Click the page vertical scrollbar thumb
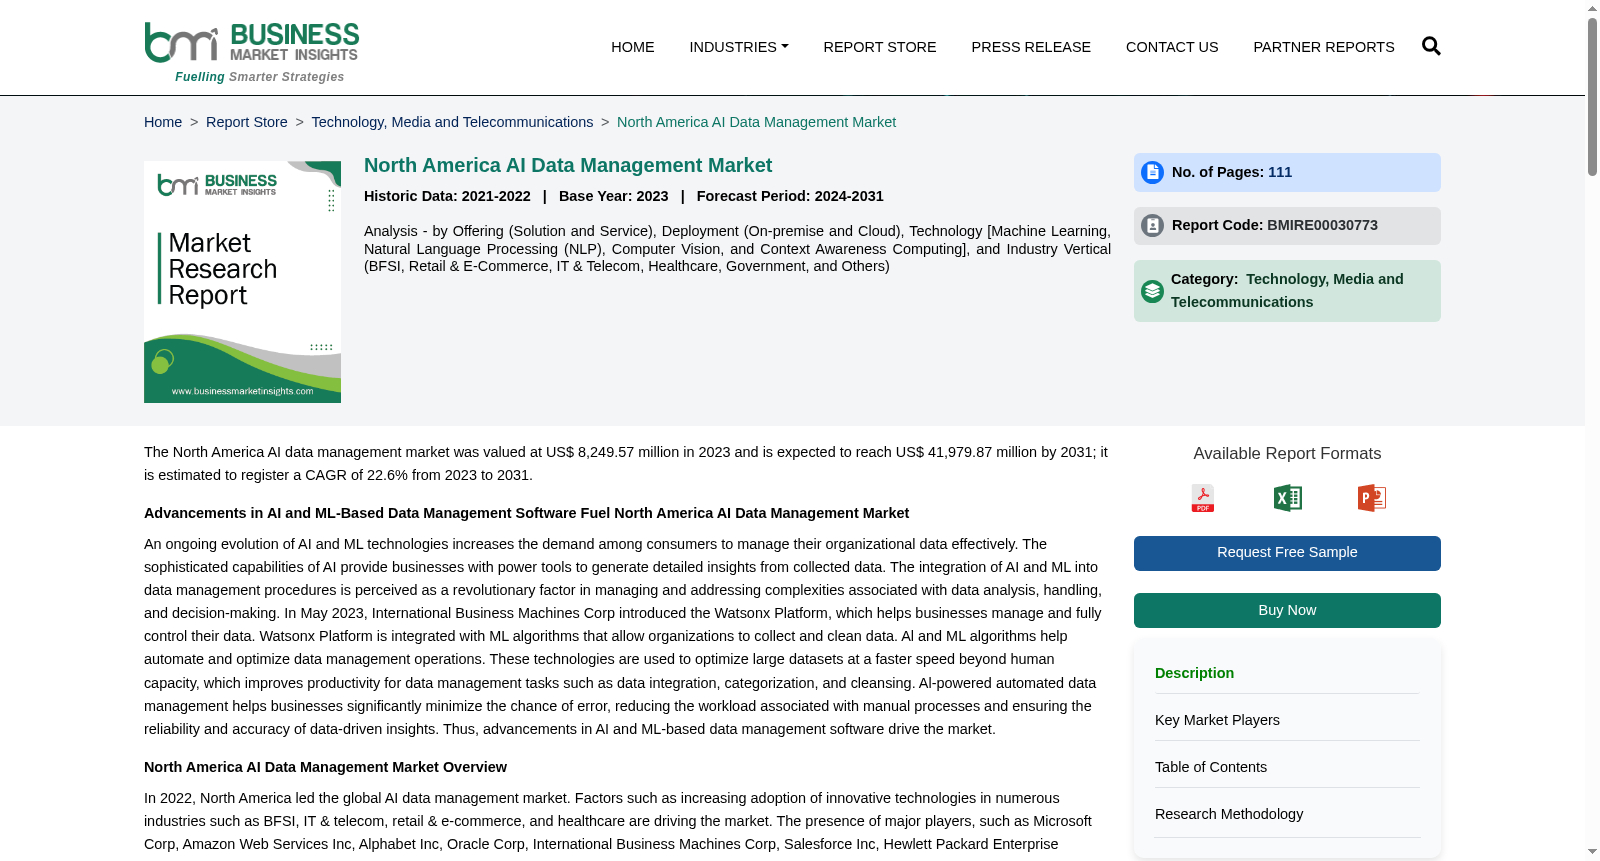The width and height of the screenshot is (1600, 861). coord(1592,97)
